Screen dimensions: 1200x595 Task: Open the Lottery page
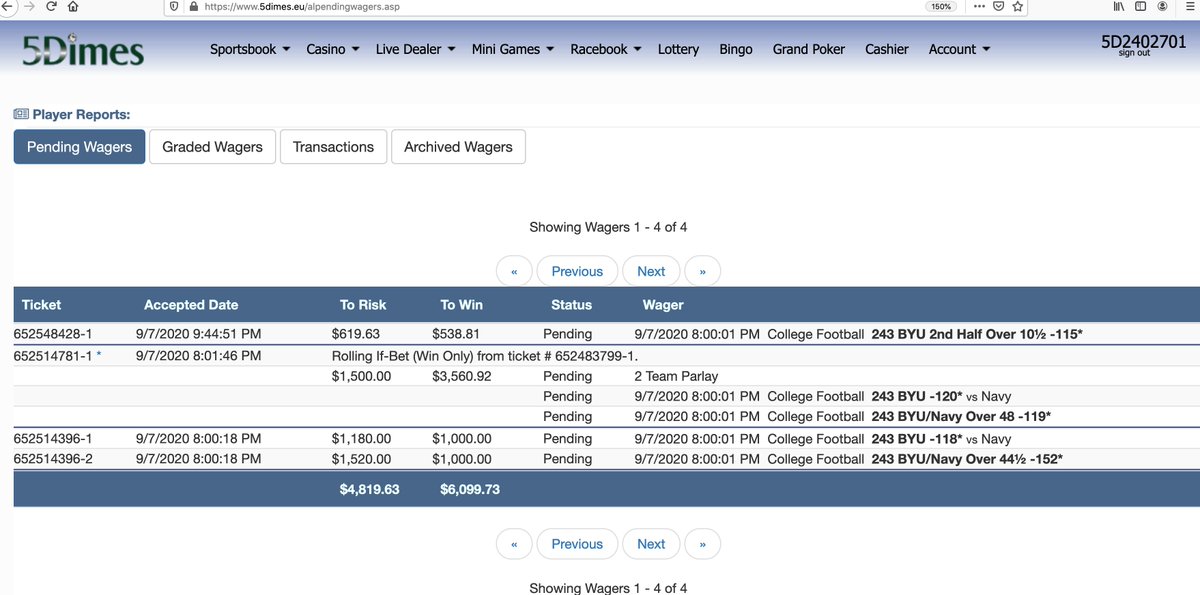coord(678,49)
